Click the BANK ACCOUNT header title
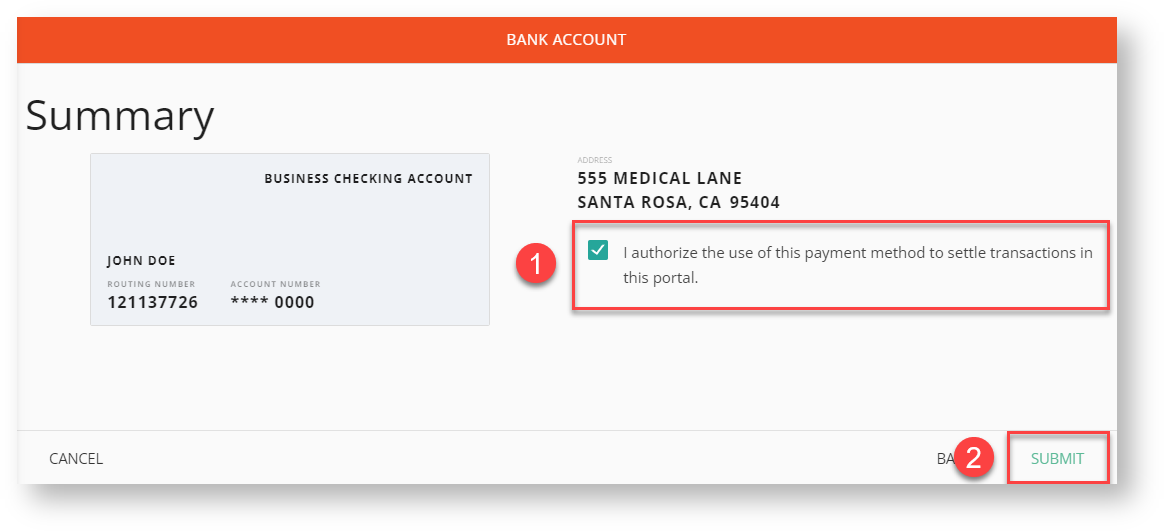Image resolution: width=1165 pixels, height=532 pixels. tap(566, 40)
